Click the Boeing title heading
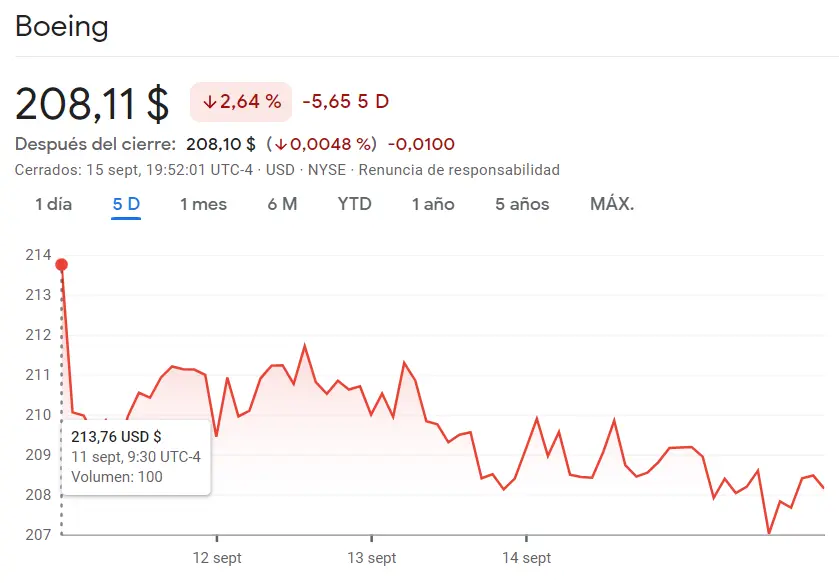Viewport: 839px width, 583px height. pos(62,27)
